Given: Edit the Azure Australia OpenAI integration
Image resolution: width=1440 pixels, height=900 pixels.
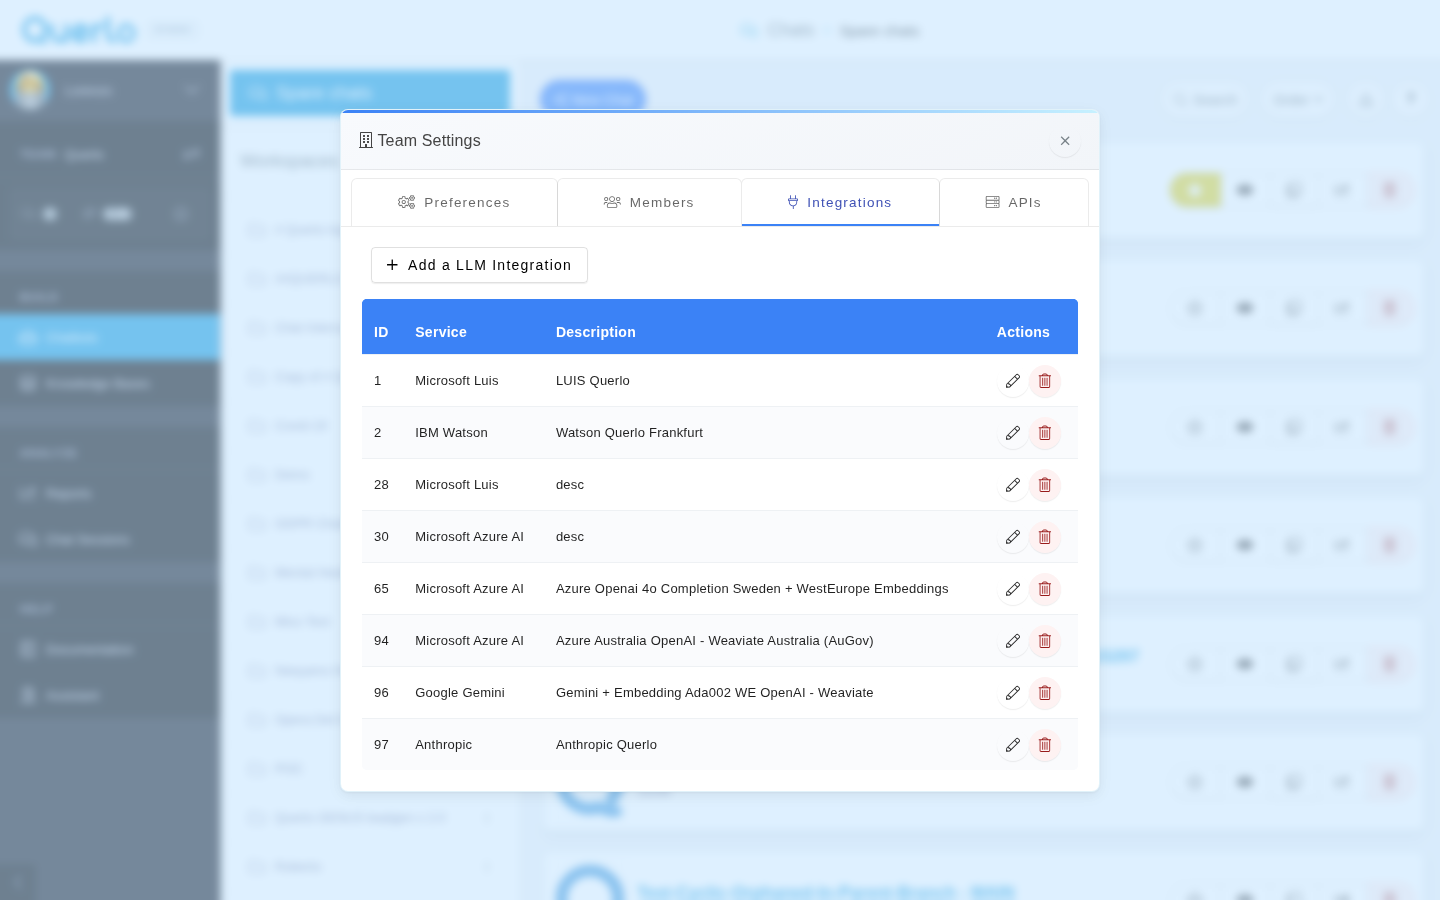Looking at the screenshot, I should (x=1013, y=641).
